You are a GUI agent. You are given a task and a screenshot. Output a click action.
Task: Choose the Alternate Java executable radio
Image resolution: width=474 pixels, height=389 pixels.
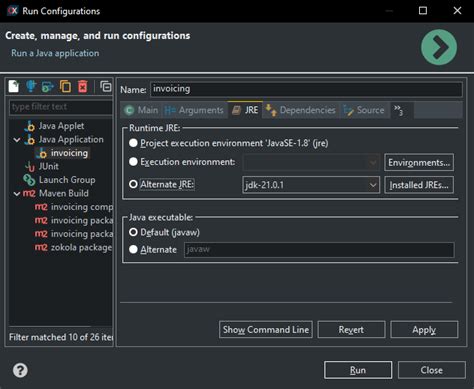pyautogui.click(x=133, y=249)
